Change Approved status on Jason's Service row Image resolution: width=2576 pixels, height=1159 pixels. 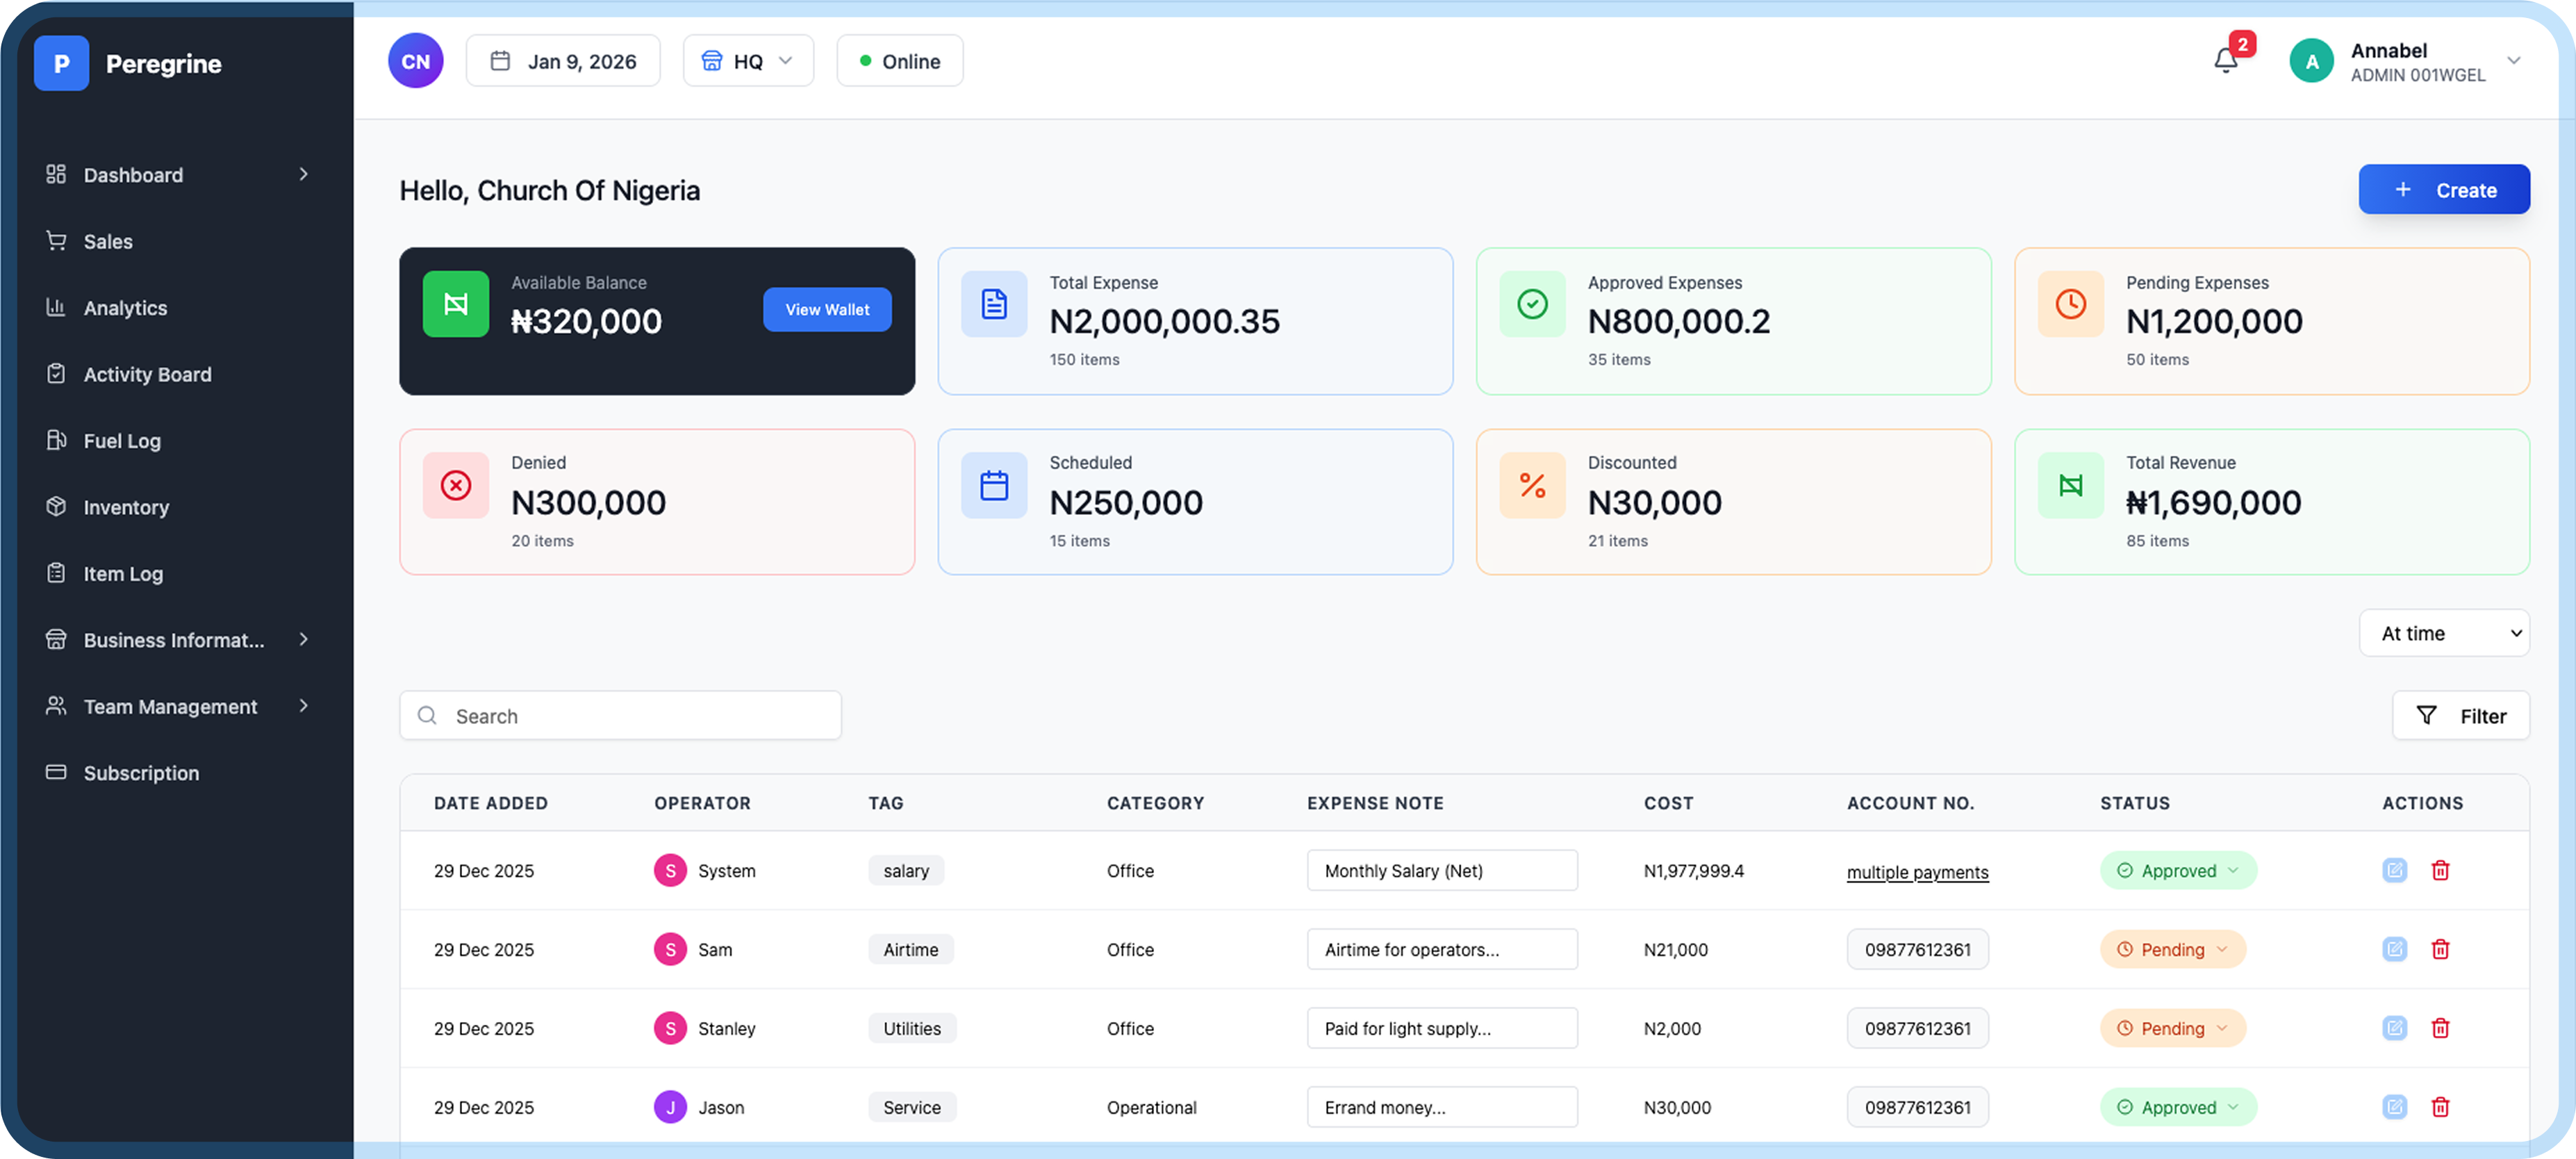(x=2178, y=1107)
